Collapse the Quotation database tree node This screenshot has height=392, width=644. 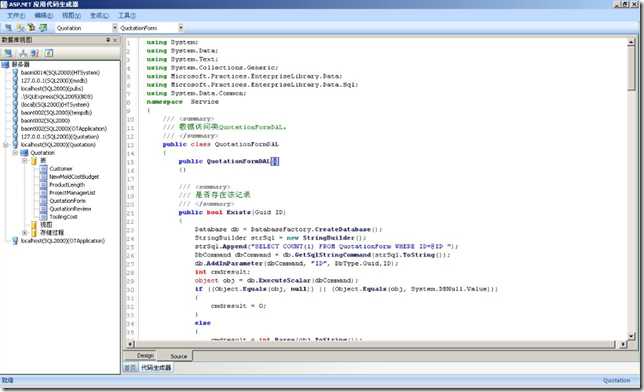point(15,152)
